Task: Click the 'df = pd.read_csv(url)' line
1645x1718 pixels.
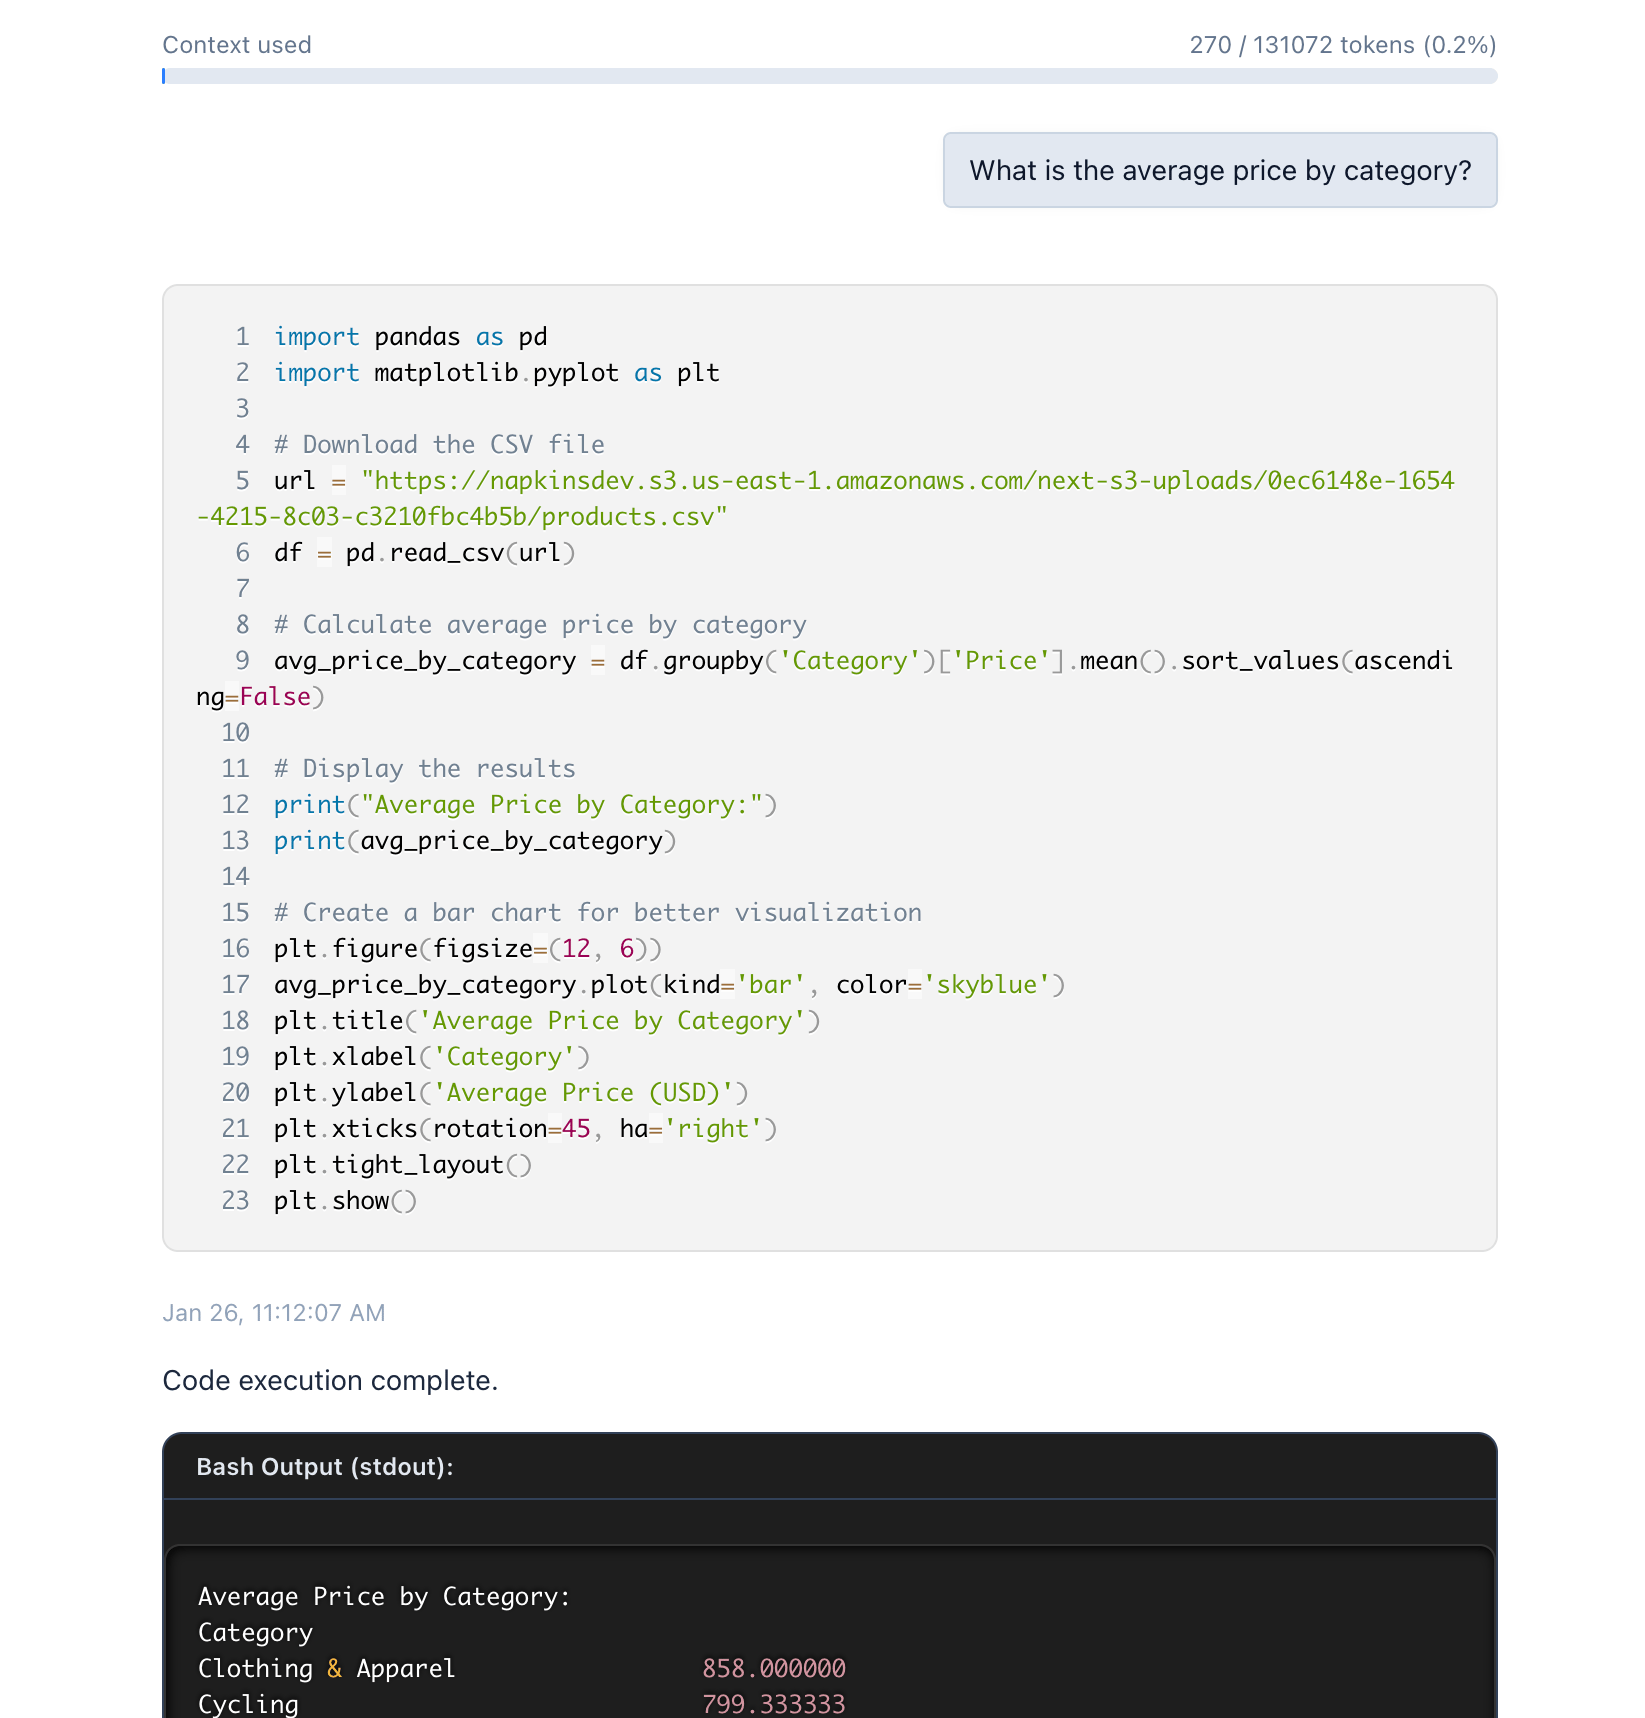Action: coord(425,553)
